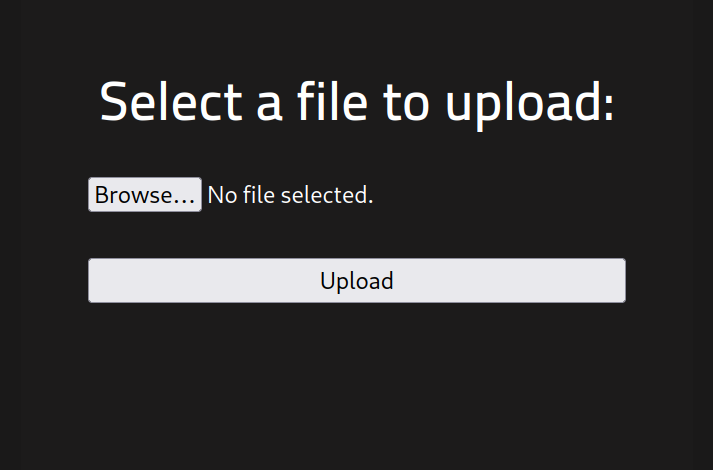Start file selection with Browse…
The image size is (713, 470).
(145, 195)
